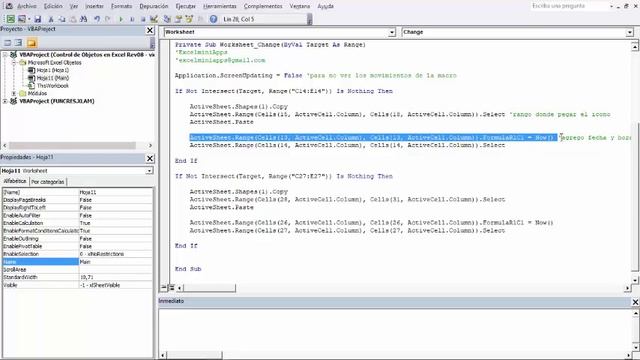Click the Copy toolbar icon
This screenshot has width=640, height=360.
click(62, 19)
